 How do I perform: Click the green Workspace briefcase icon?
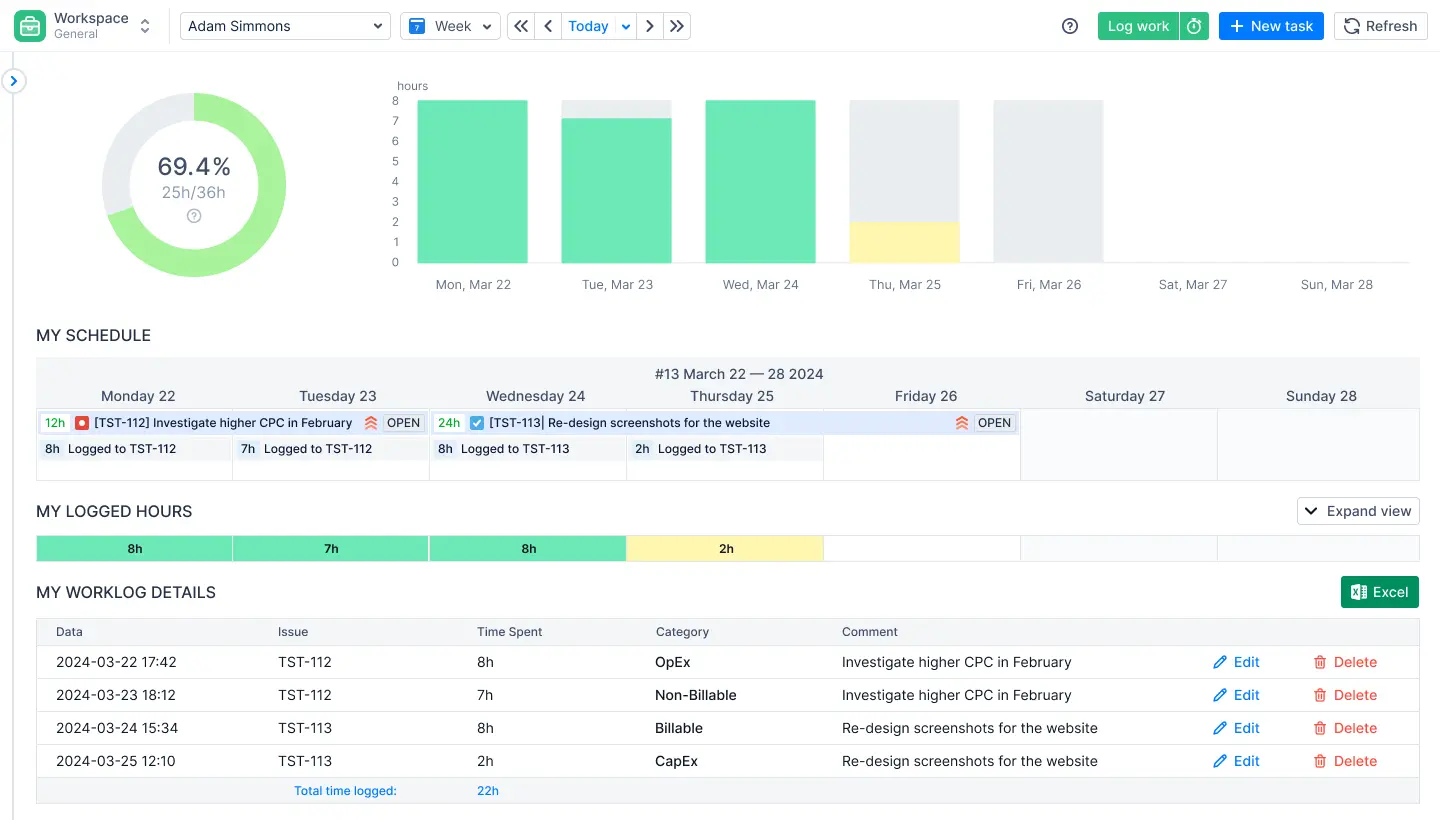(x=27, y=25)
